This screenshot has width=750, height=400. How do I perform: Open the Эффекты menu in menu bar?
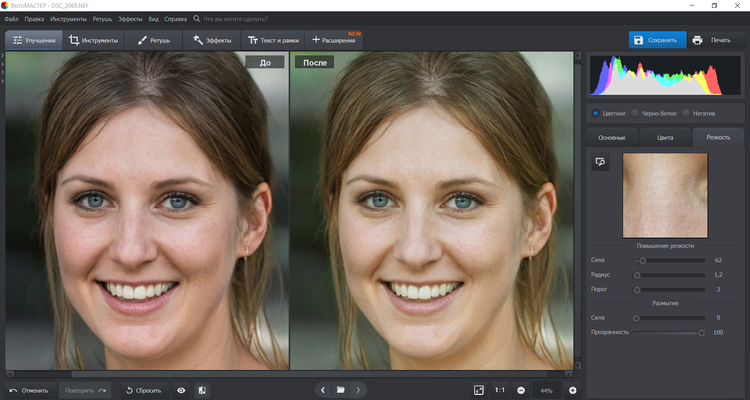coord(130,19)
